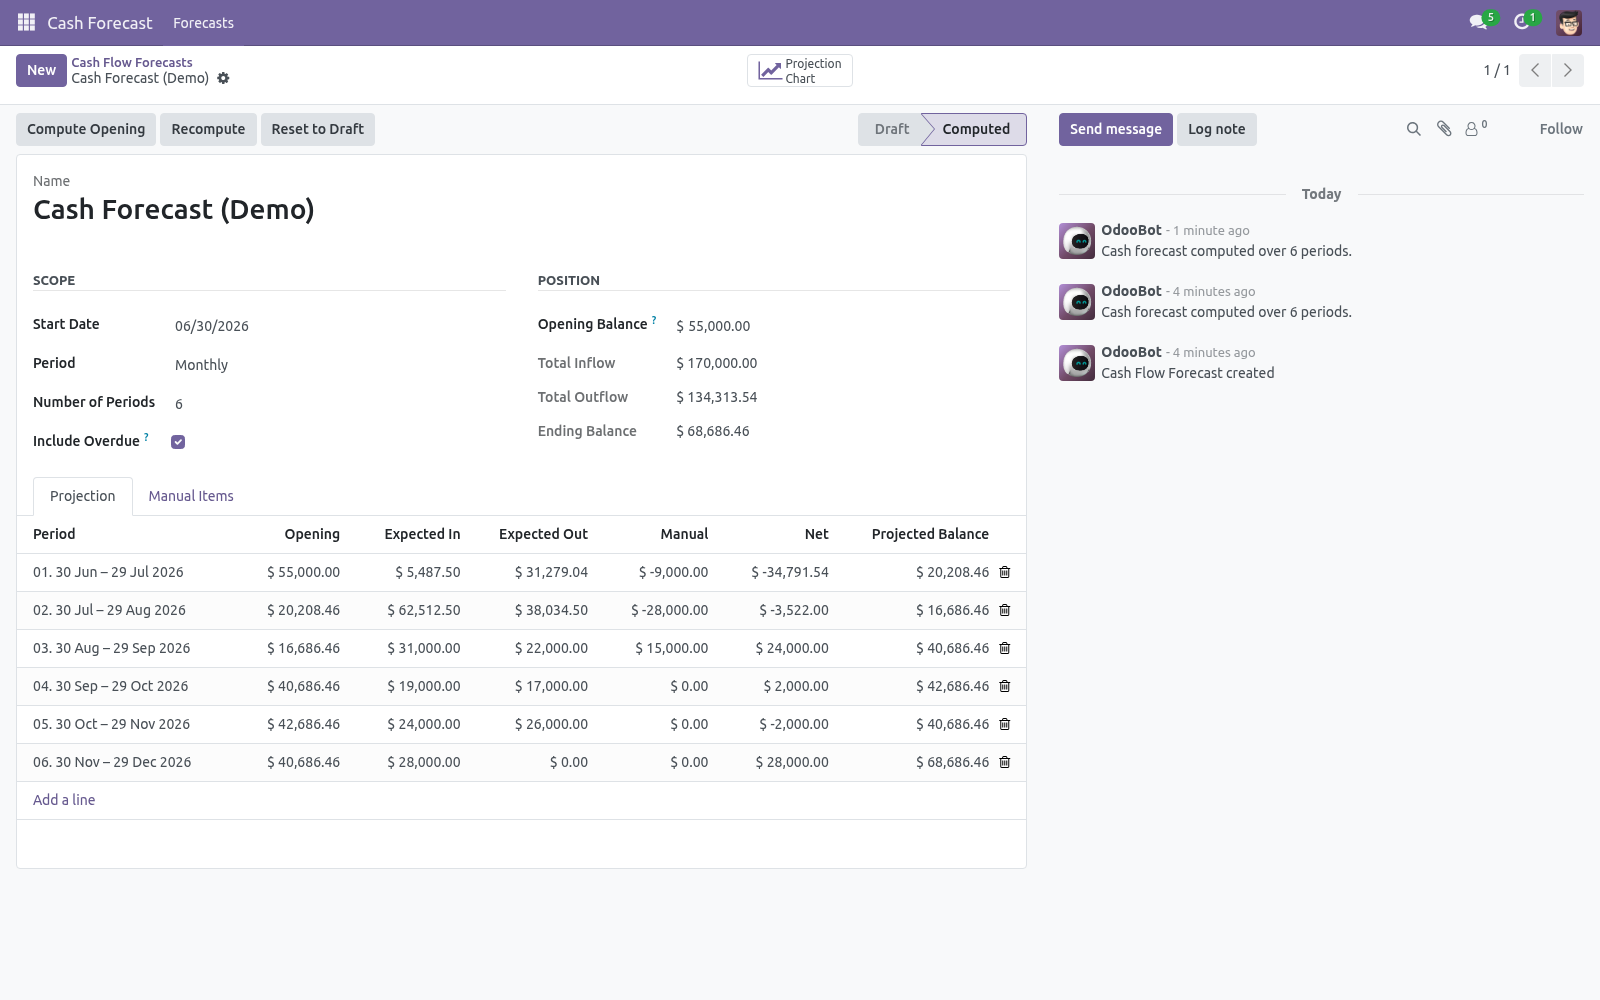Screen dimensions: 1600x1000
Task: Click Send message button
Action: click(1116, 129)
